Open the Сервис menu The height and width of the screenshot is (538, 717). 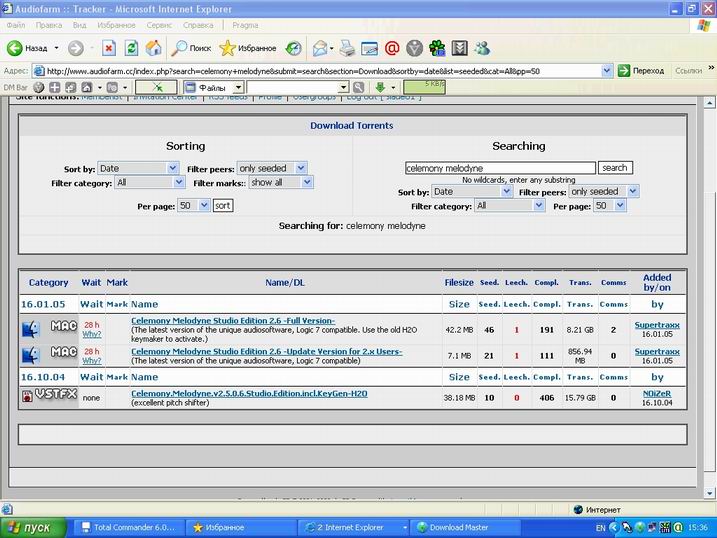coord(158,23)
